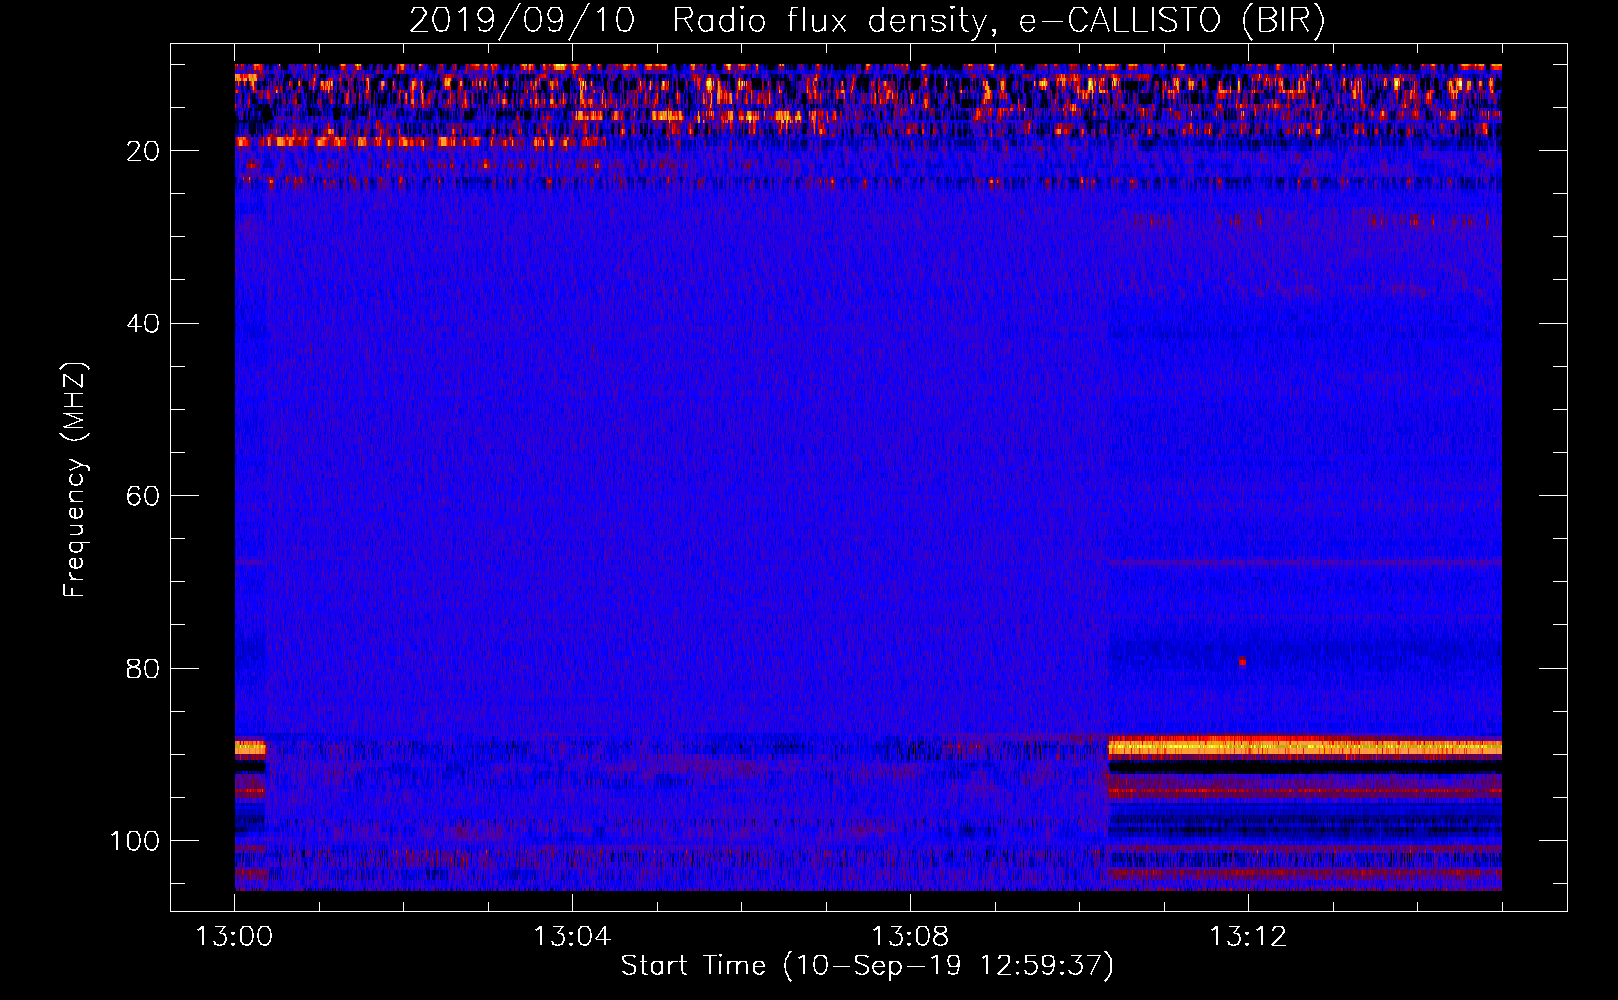Click the short bright band at 13:00 near 90 MHz

coord(250,748)
